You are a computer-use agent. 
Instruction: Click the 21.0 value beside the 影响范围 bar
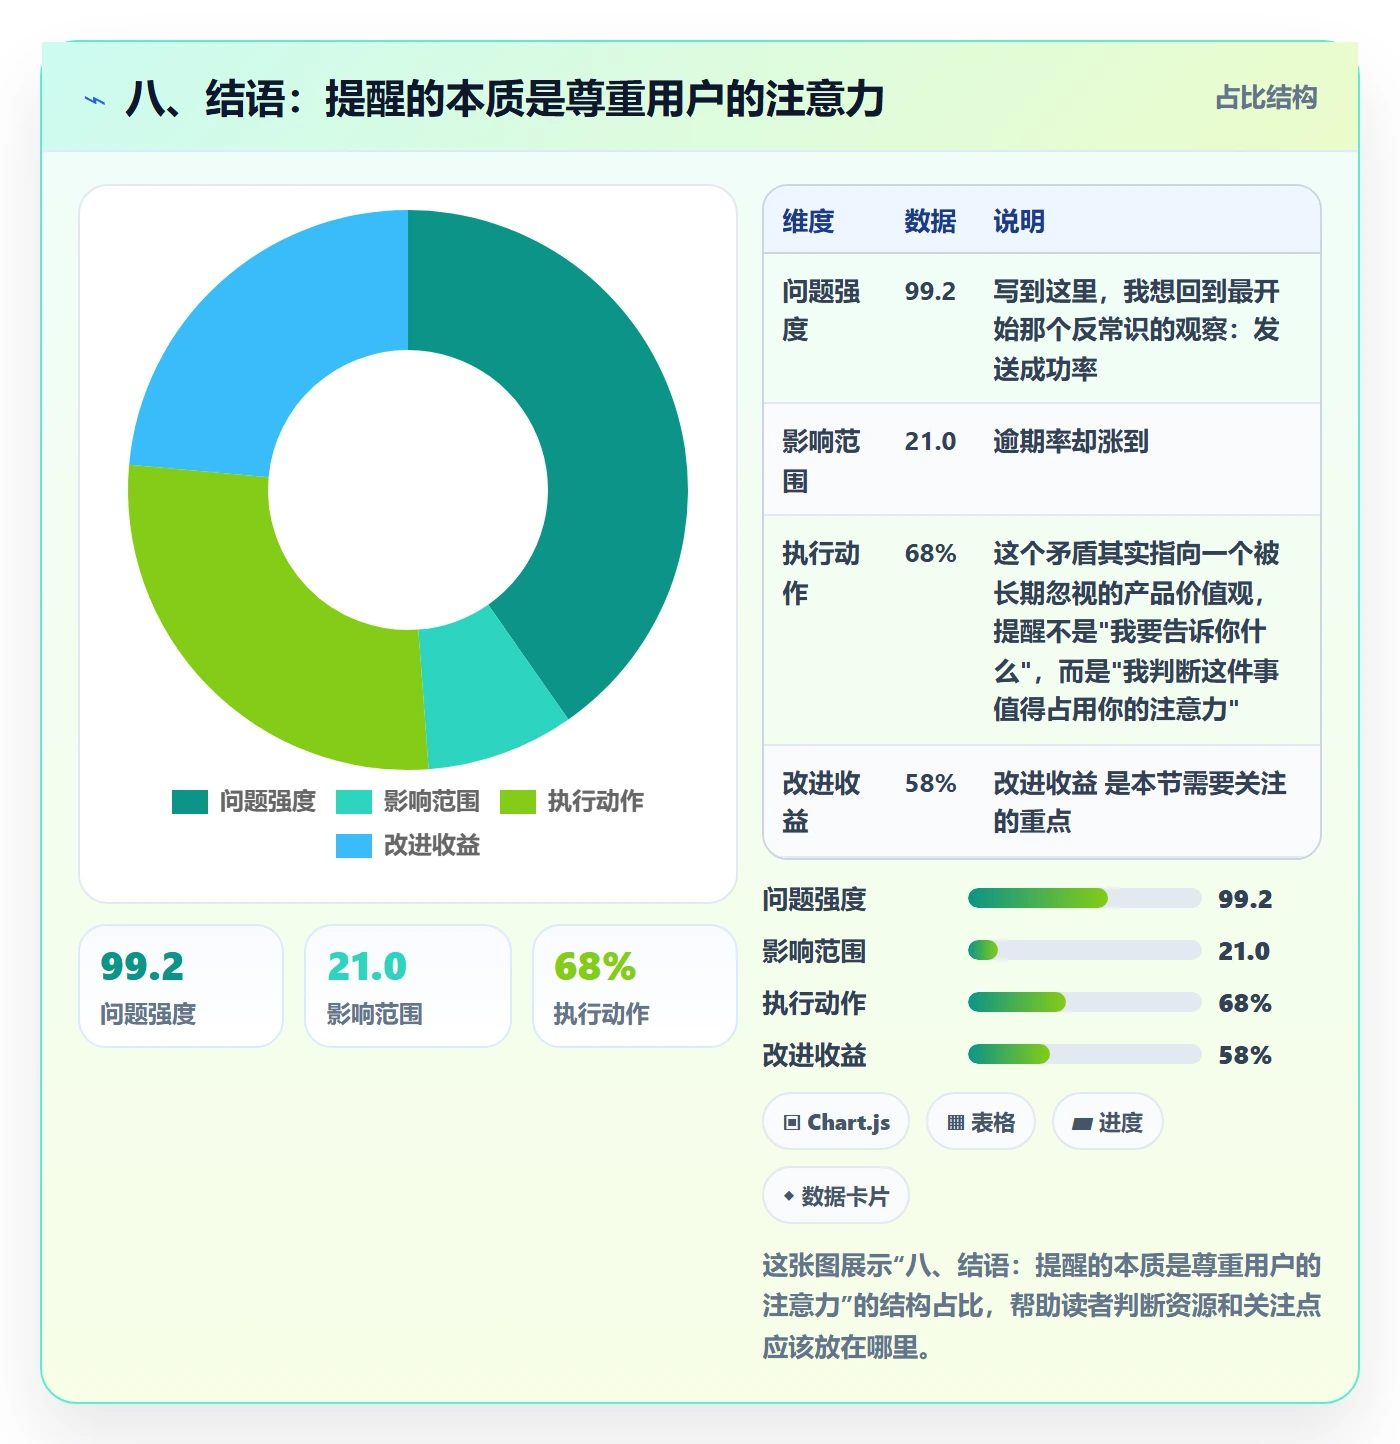pos(1244,951)
